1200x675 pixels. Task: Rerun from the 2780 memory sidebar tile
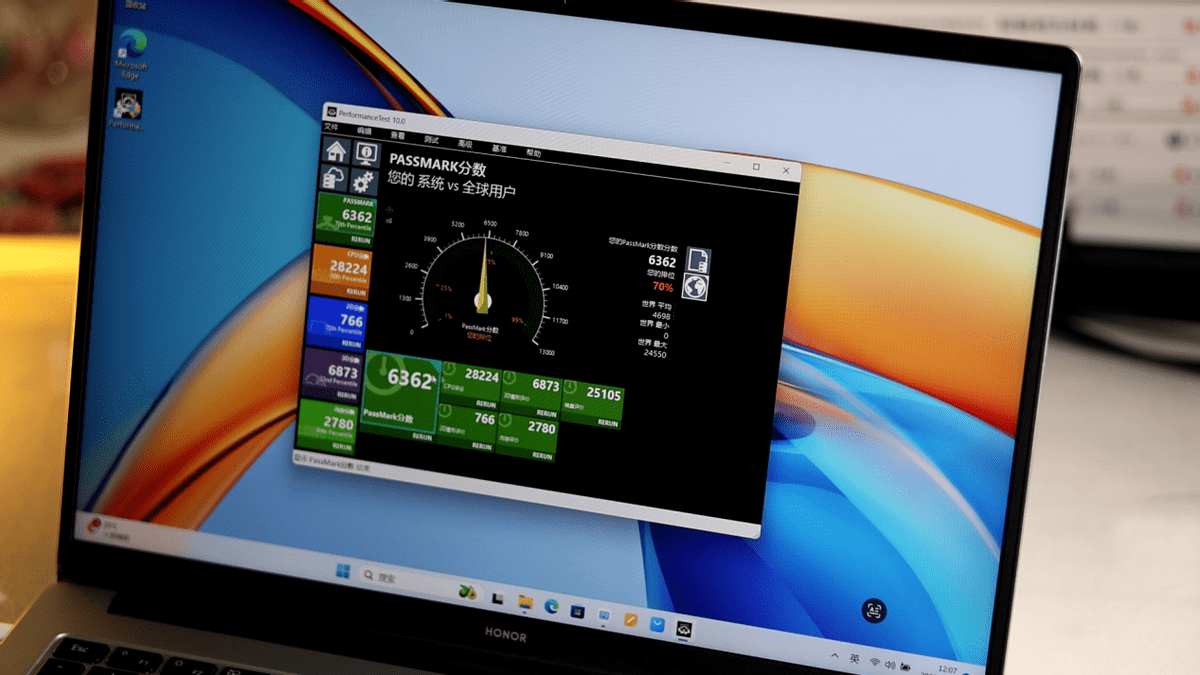coord(343,448)
